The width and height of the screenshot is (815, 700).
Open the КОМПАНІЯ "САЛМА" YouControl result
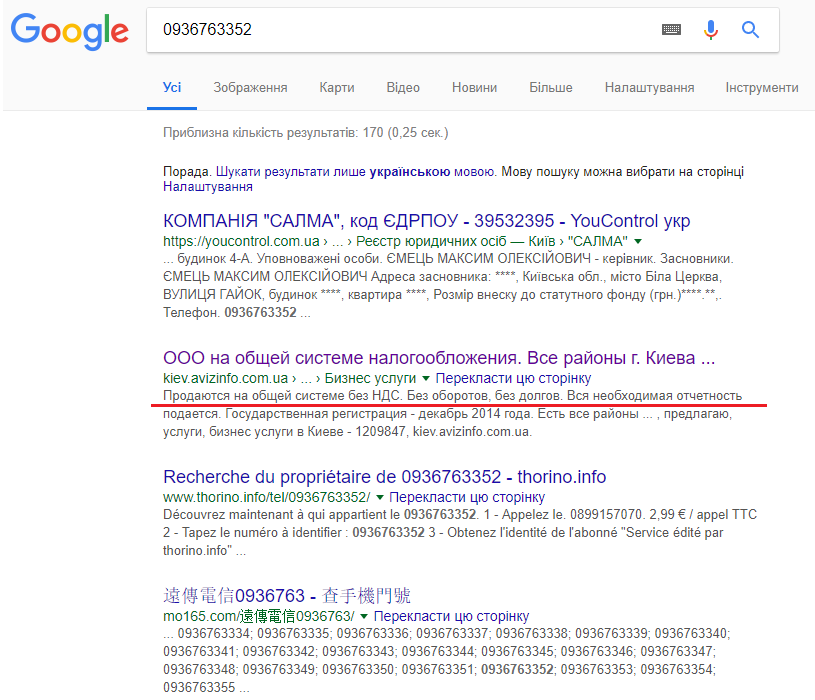pyautogui.click(x=427, y=221)
